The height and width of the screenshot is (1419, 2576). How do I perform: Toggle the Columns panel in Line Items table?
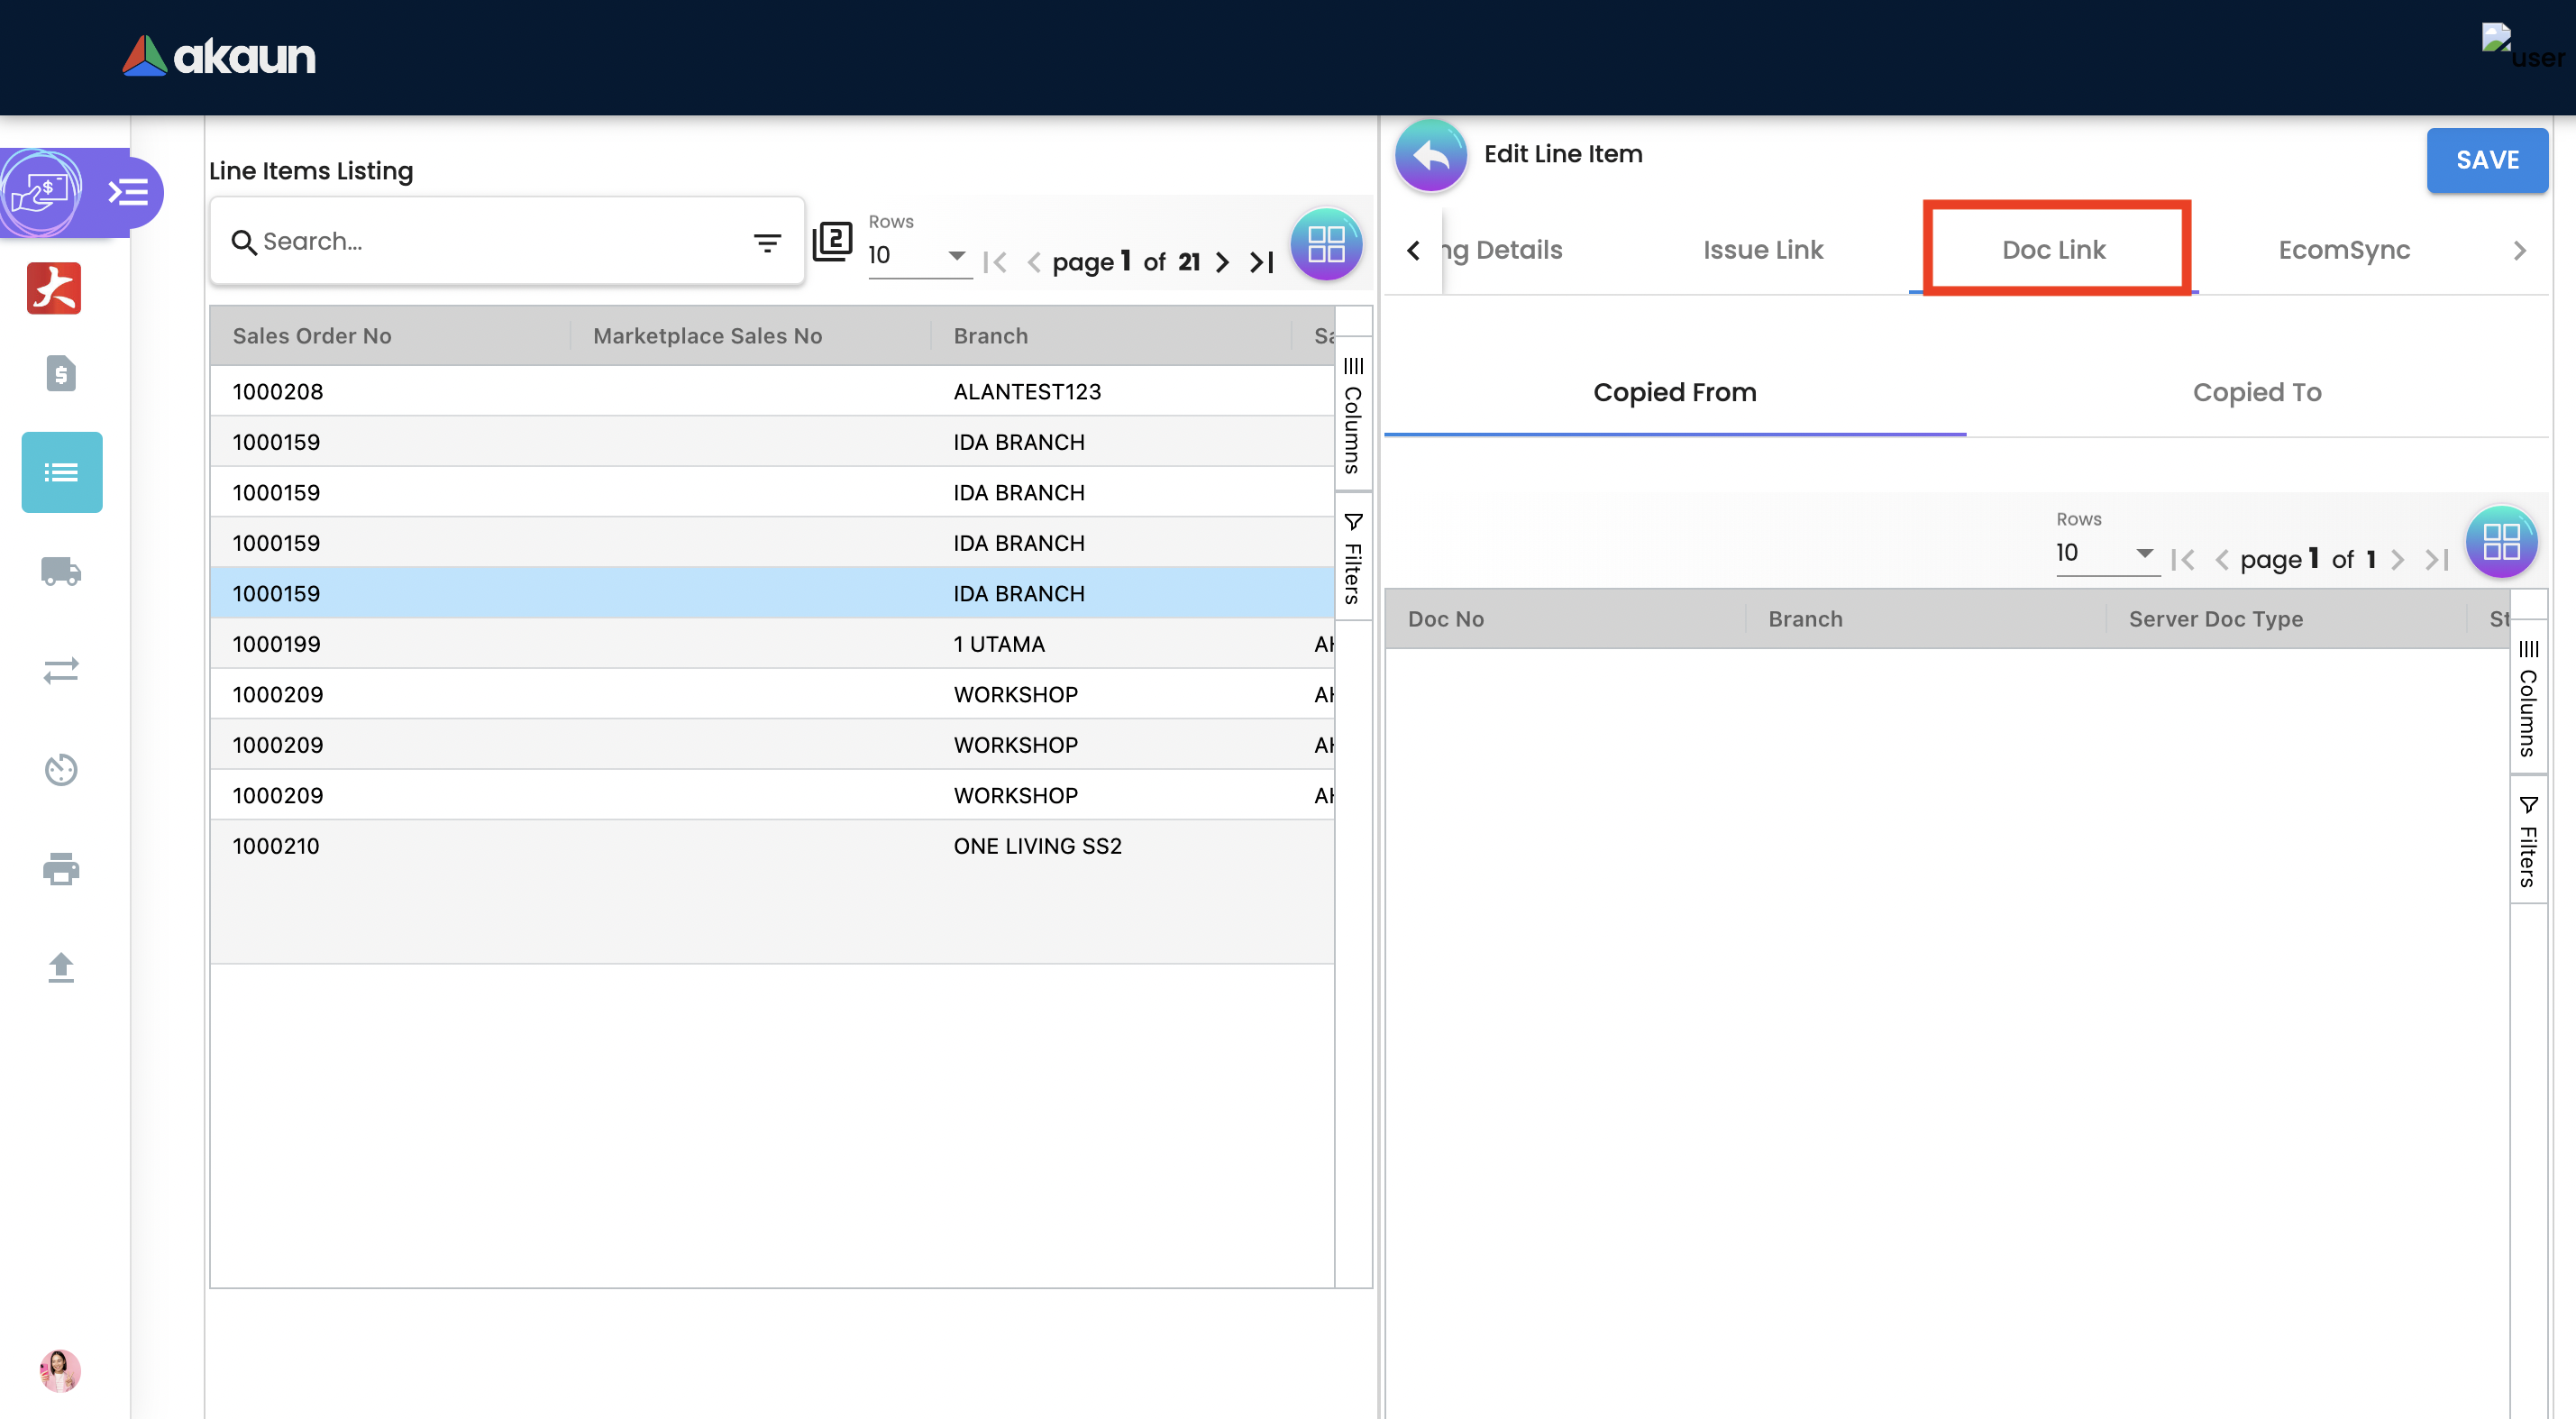tap(1353, 415)
